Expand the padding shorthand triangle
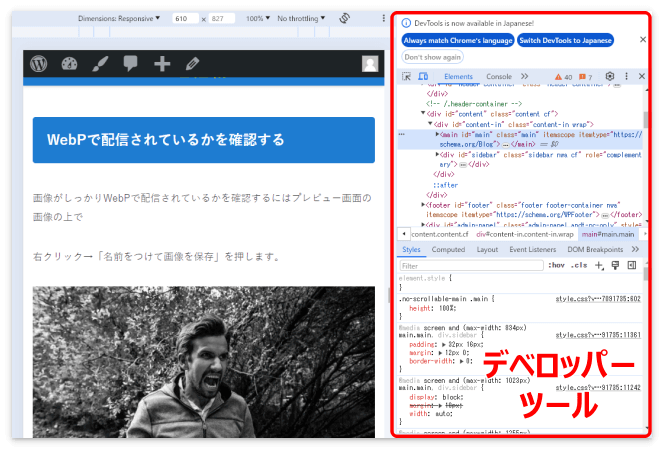Screen dimensions: 664x451 pos(444,344)
